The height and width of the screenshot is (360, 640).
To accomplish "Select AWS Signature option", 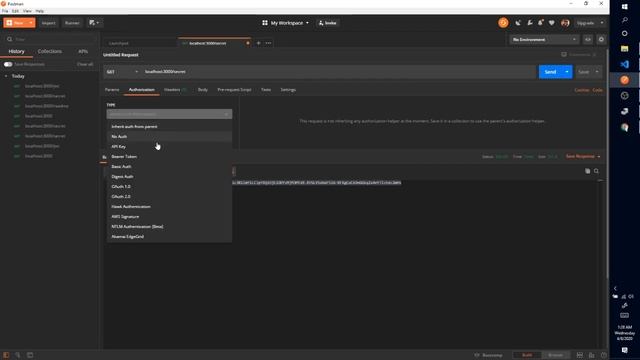I will pos(169,216).
